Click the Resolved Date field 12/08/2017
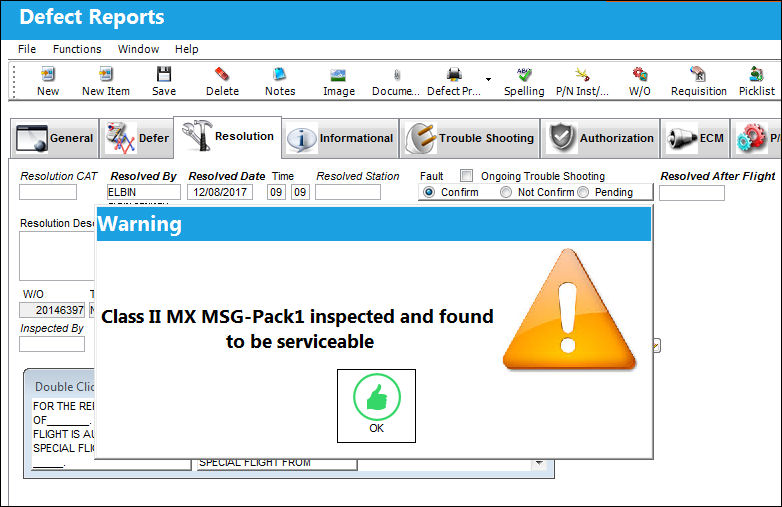This screenshot has height=507, width=782. coord(220,192)
